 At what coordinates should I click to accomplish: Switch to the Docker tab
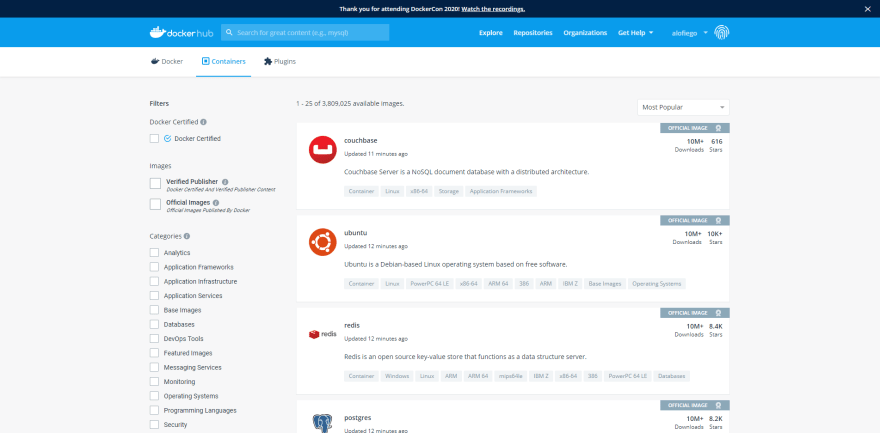click(167, 62)
